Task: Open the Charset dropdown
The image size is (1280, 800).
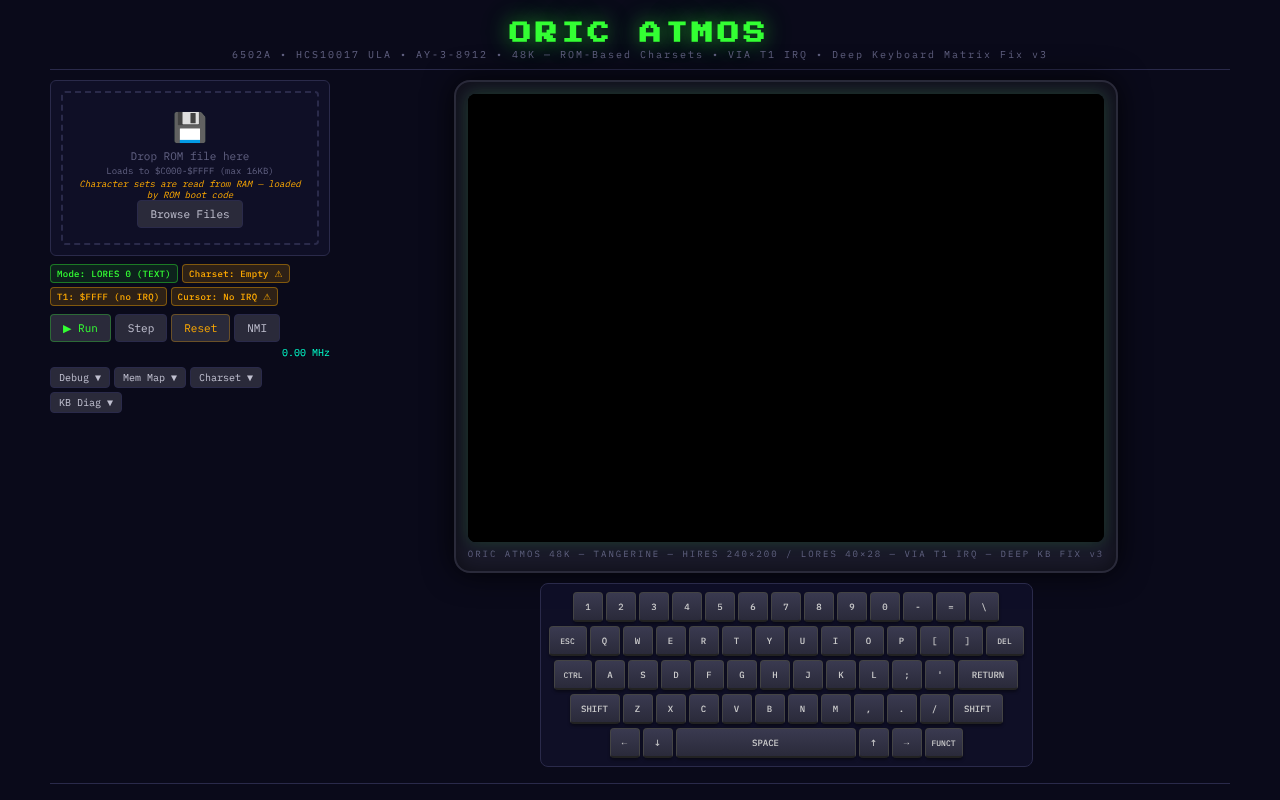Action: click(225, 377)
